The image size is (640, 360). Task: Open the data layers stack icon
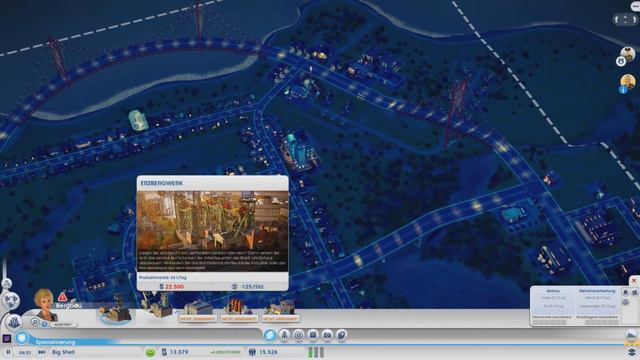tap(631, 352)
